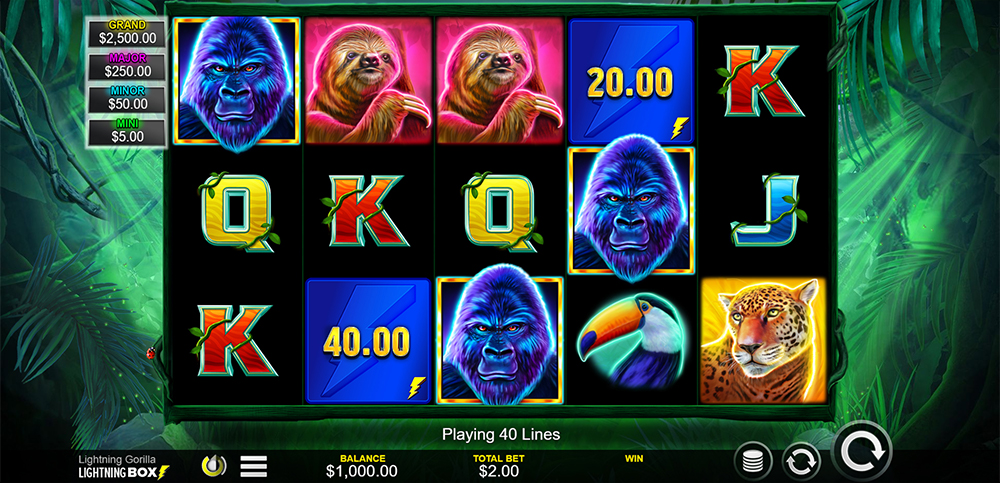Select the Minor $50.00 jackpot panel
The height and width of the screenshot is (483, 1000).
[128, 99]
